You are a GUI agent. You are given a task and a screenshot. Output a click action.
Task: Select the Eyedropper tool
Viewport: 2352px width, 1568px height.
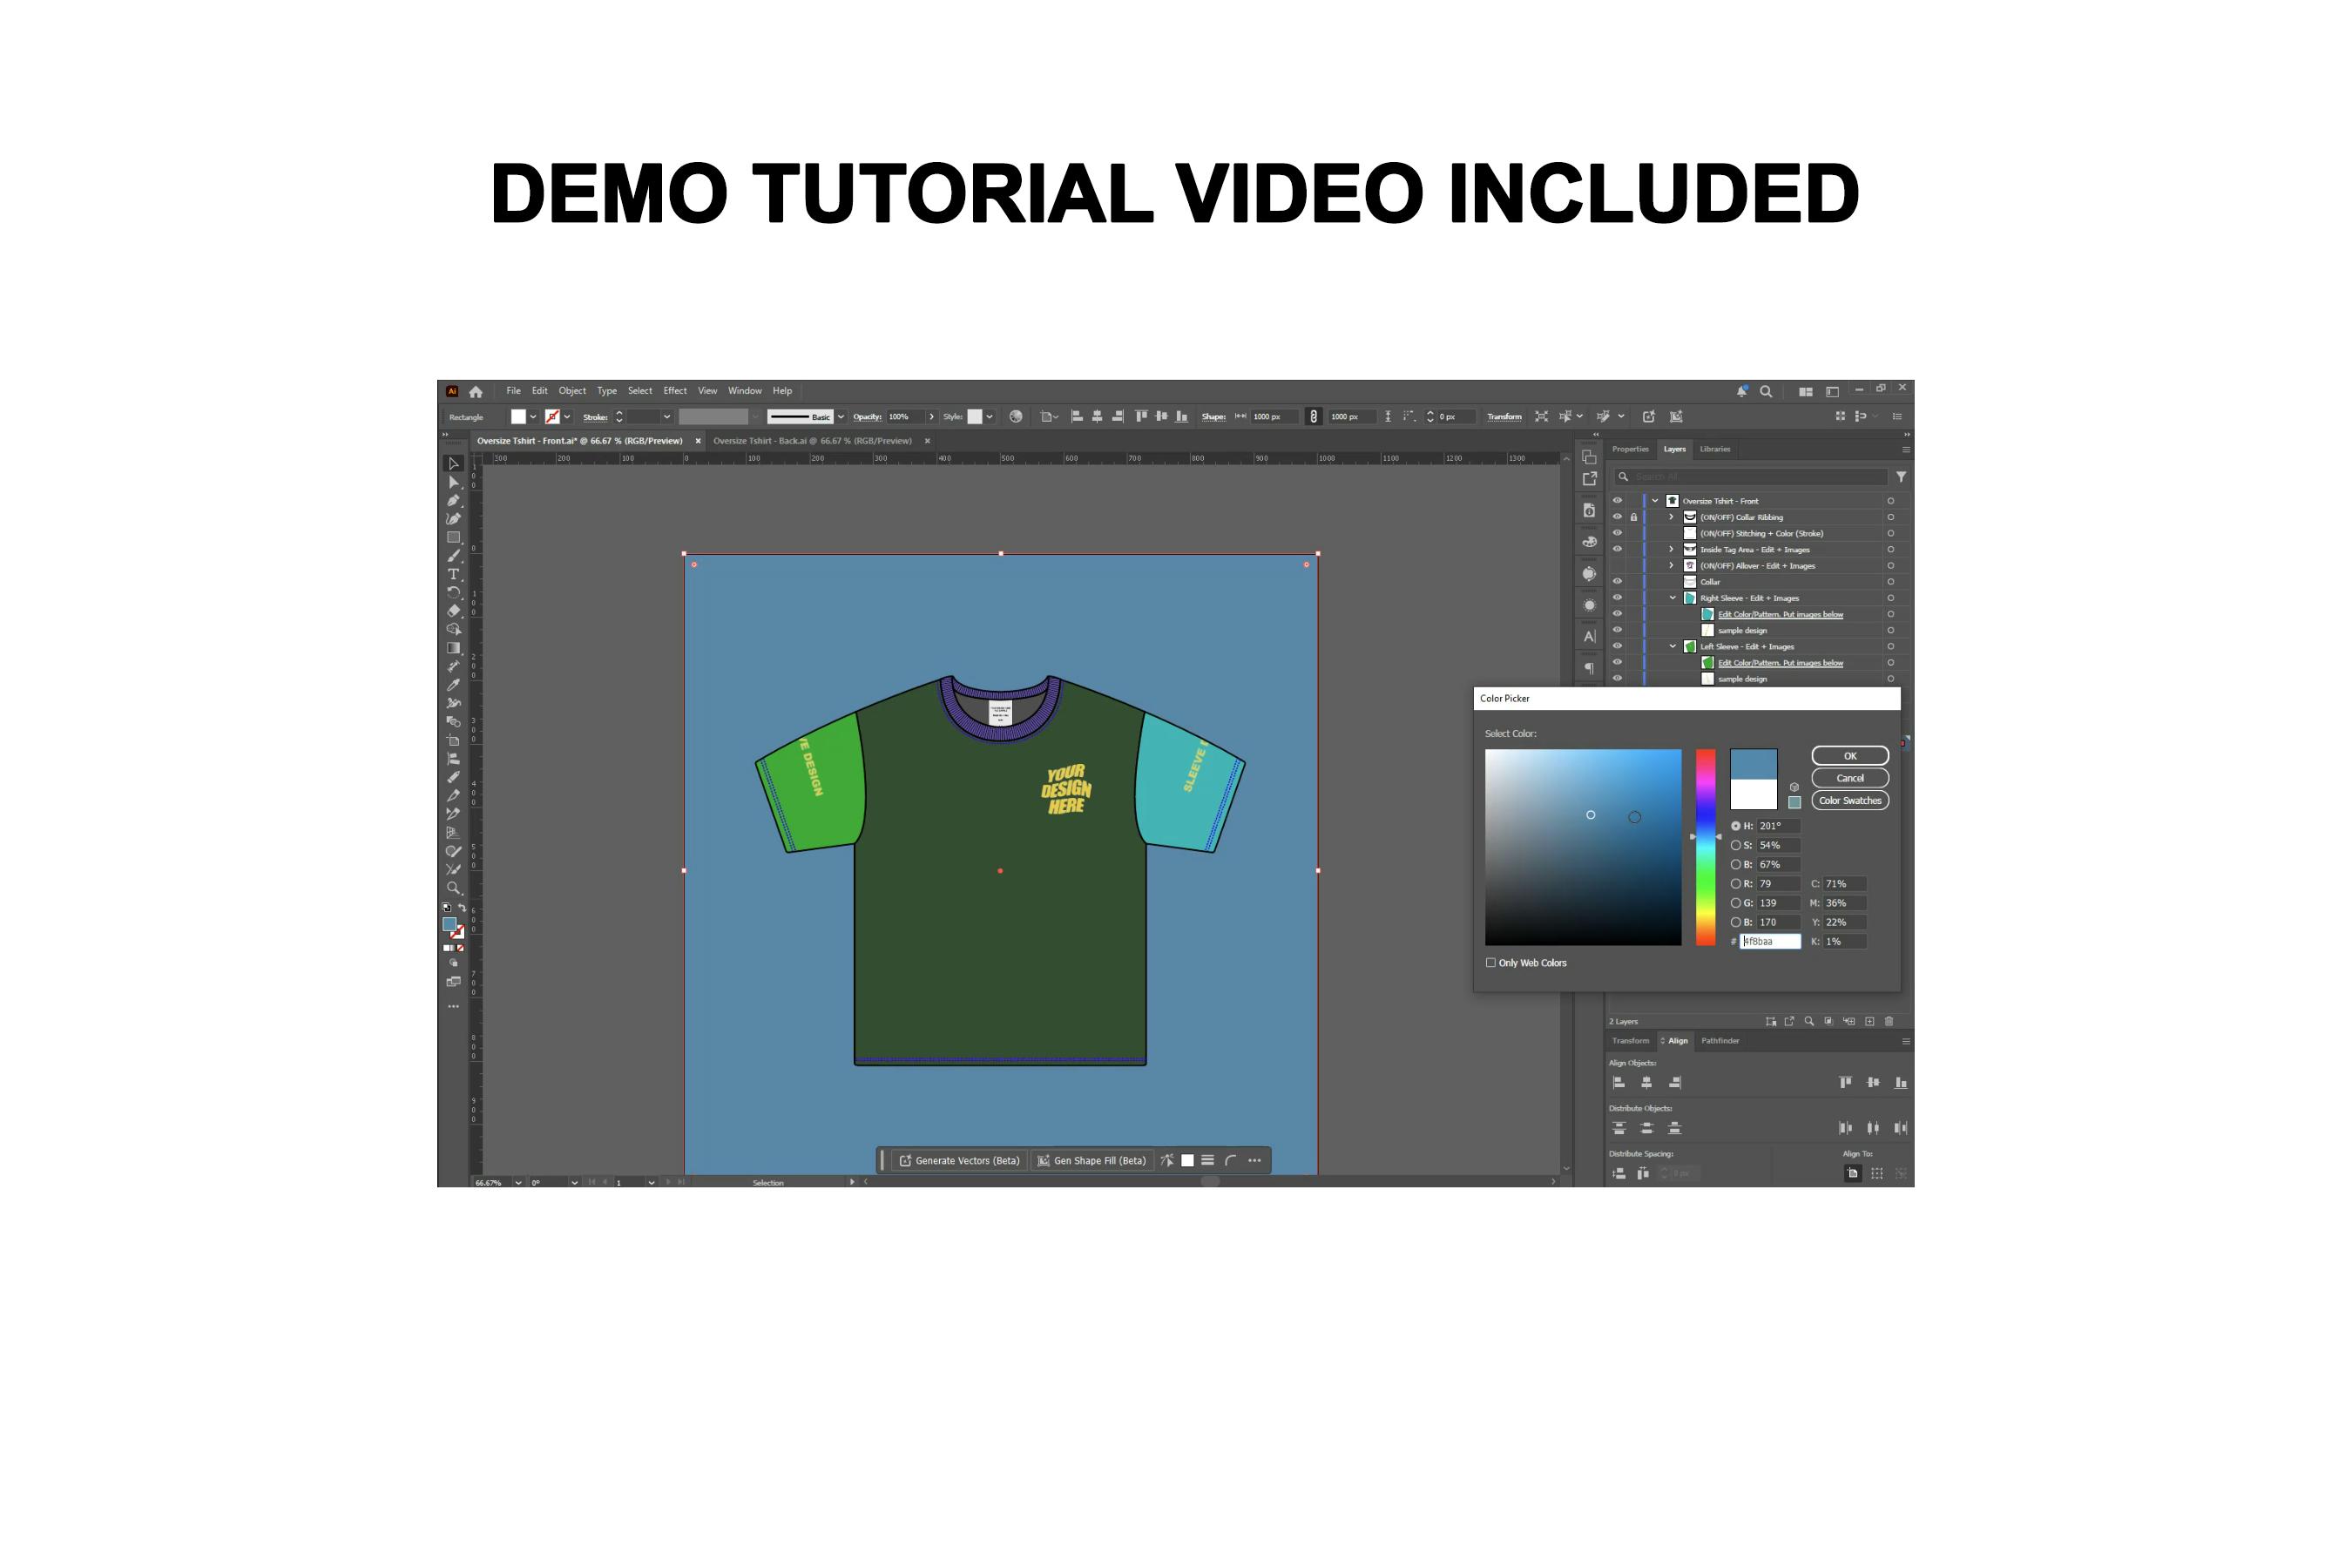[453, 685]
